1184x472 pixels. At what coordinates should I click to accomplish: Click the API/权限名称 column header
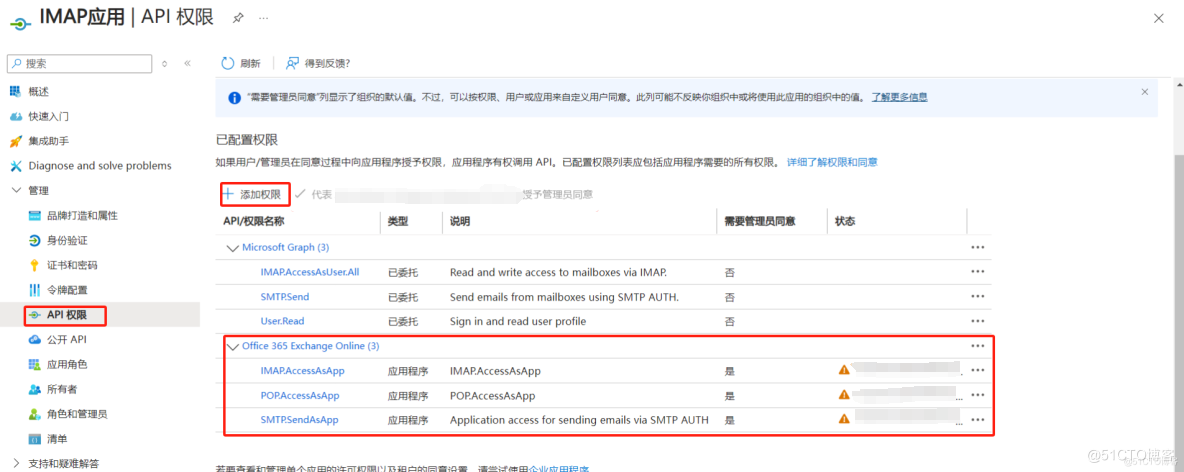tap(254, 221)
